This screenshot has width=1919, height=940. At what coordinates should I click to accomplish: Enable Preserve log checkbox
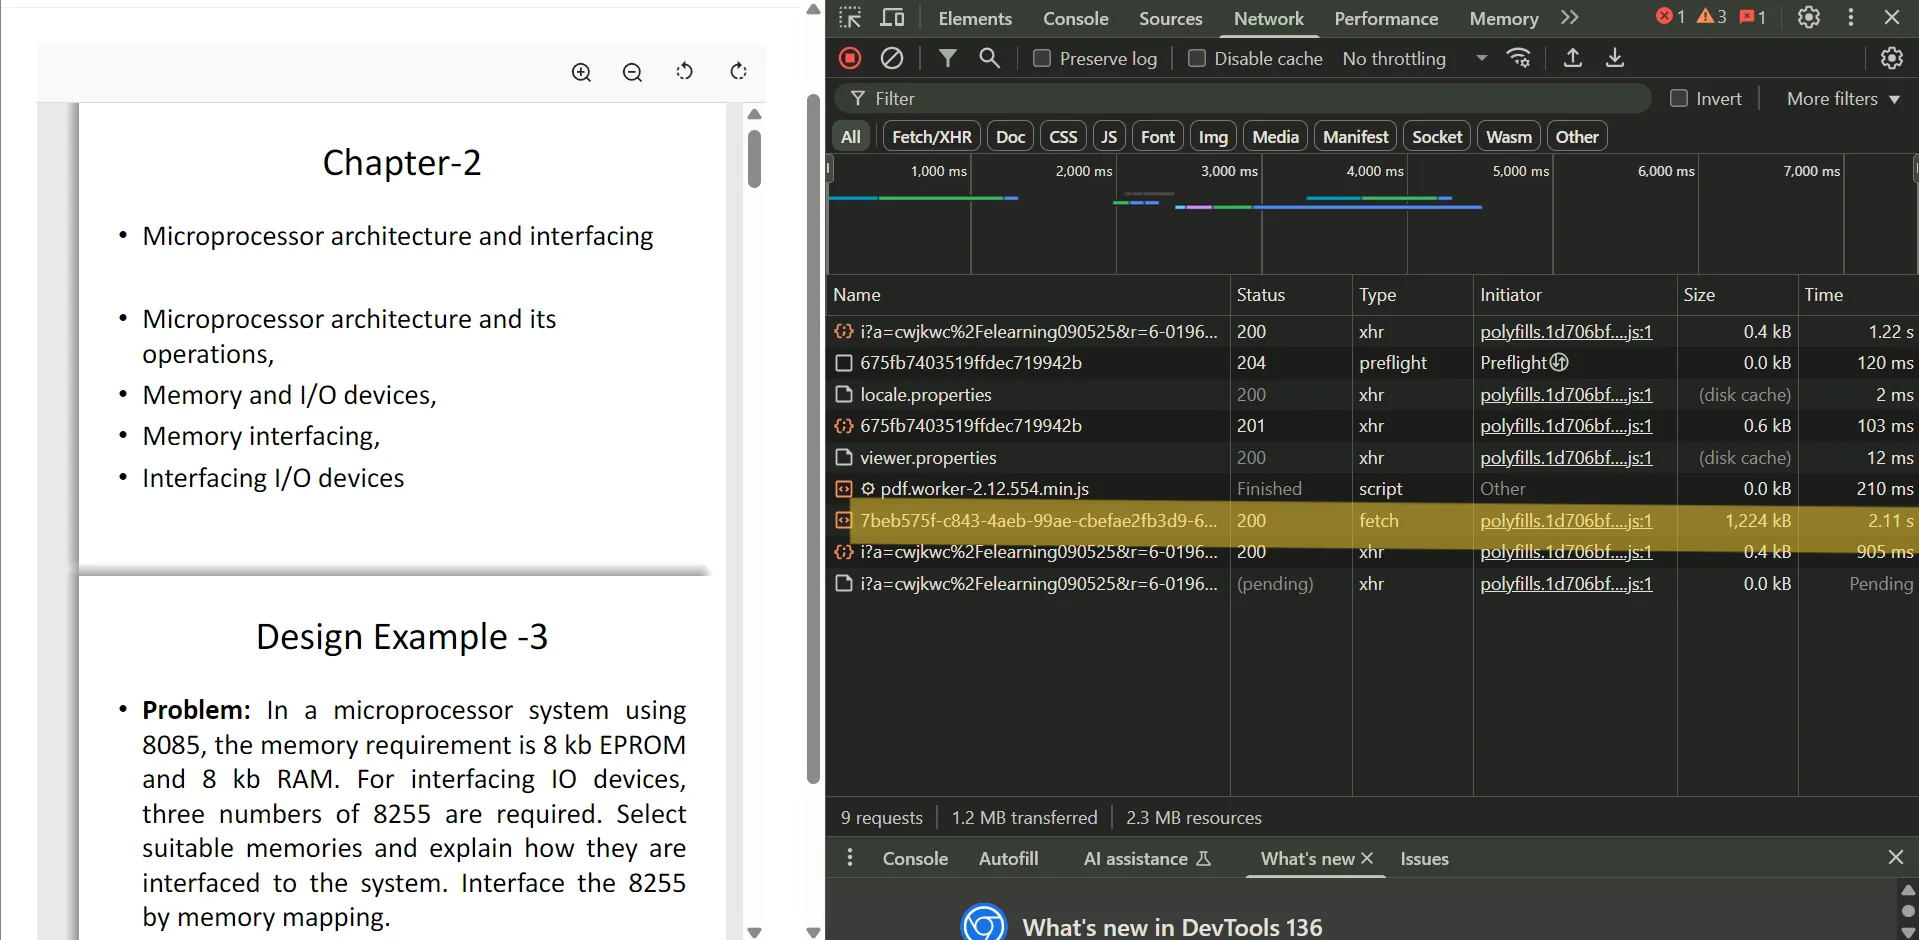pos(1042,58)
